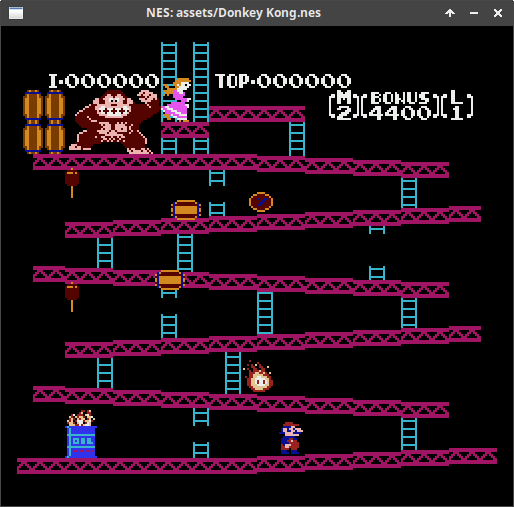Minimize the NES emulator window
Image resolution: width=514 pixels, height=507 pixels.
point(474,13)
